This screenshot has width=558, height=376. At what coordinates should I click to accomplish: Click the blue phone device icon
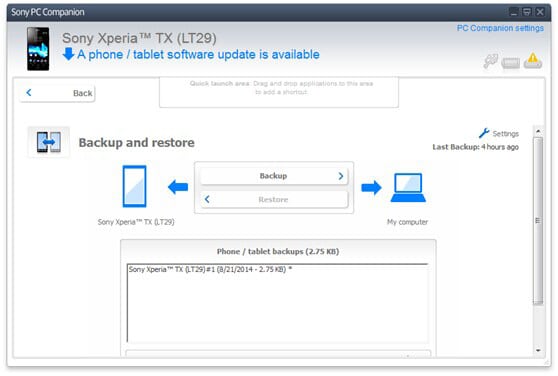point(135,186)
